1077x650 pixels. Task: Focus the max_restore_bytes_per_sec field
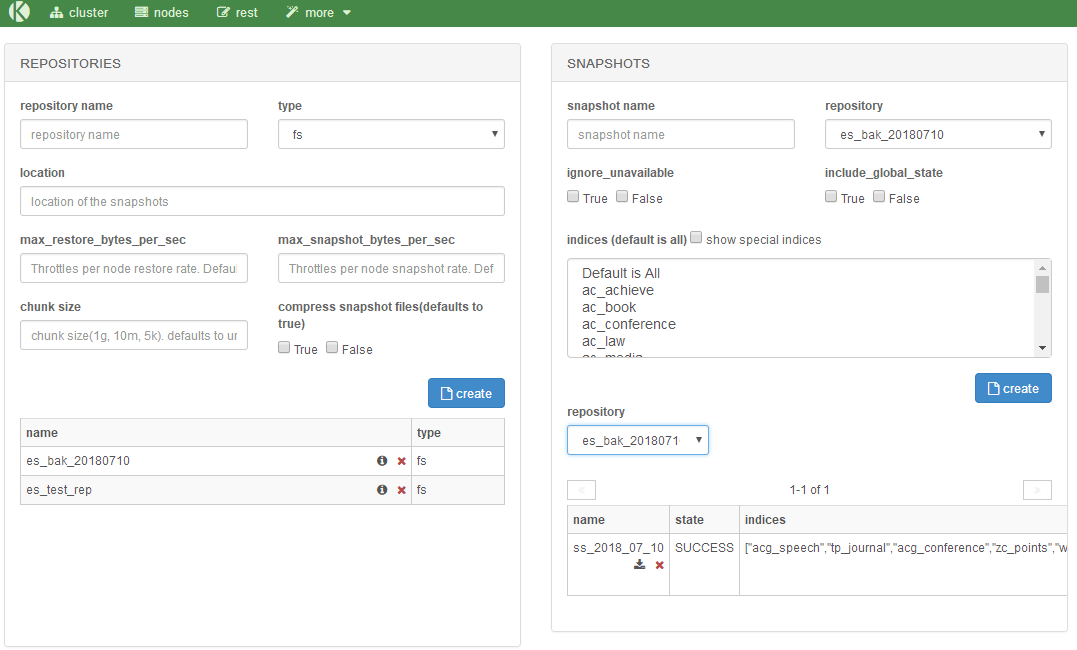pyautogui.click(x=134, y=268)
